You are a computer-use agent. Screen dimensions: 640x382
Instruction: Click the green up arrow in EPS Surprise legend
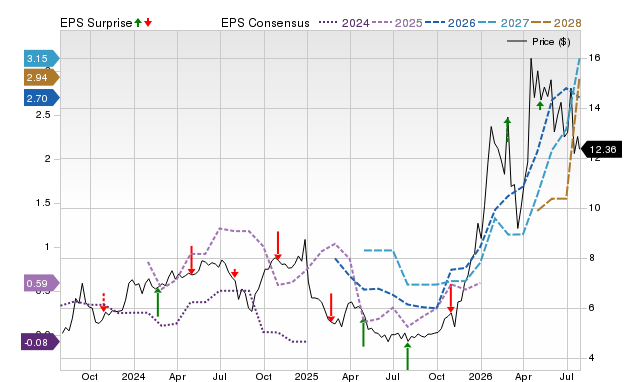(x=138, y=22)
